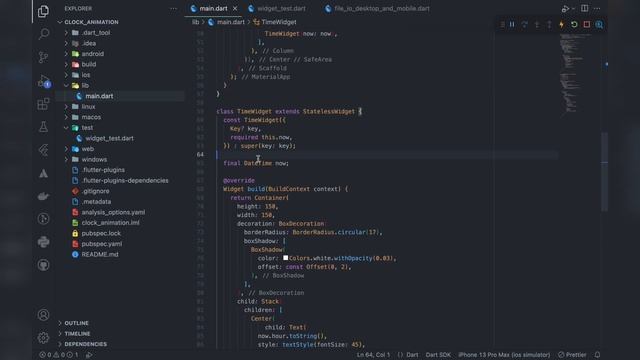Click notifications bell in status bar
The image size is (640, 360).
point(597,355)
